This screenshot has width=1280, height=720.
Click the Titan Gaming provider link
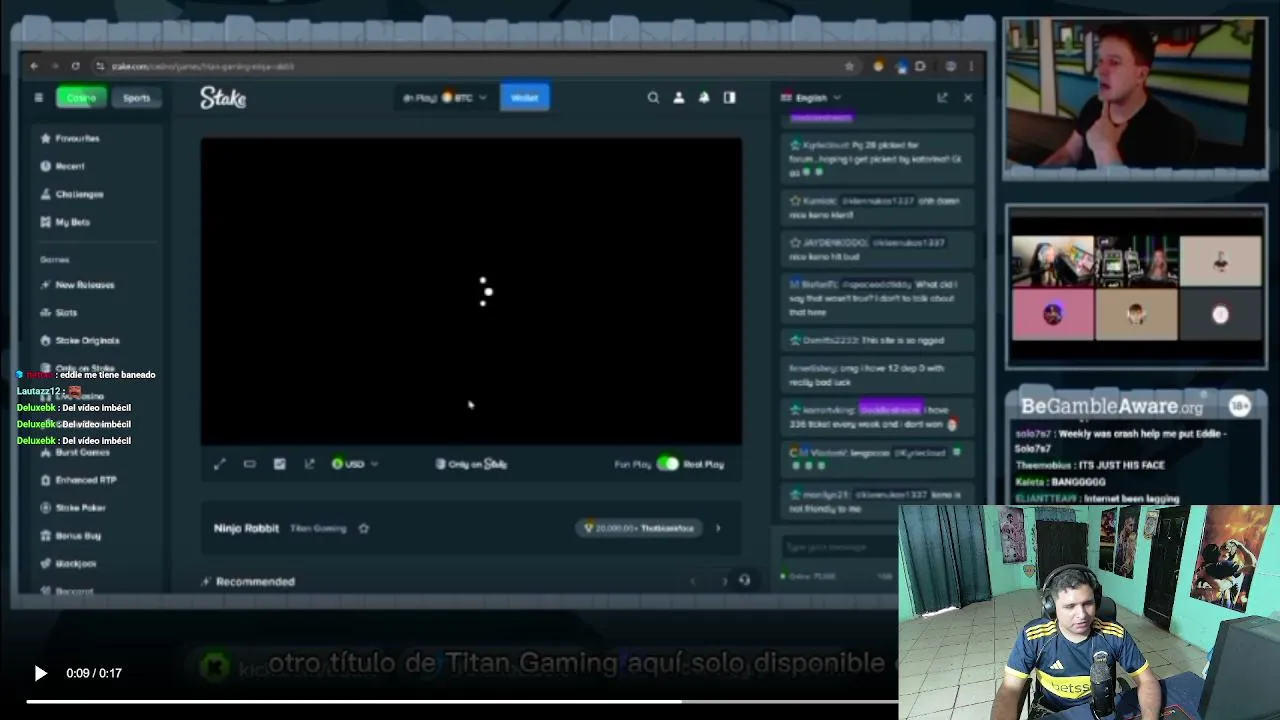(x=318, y=528)
